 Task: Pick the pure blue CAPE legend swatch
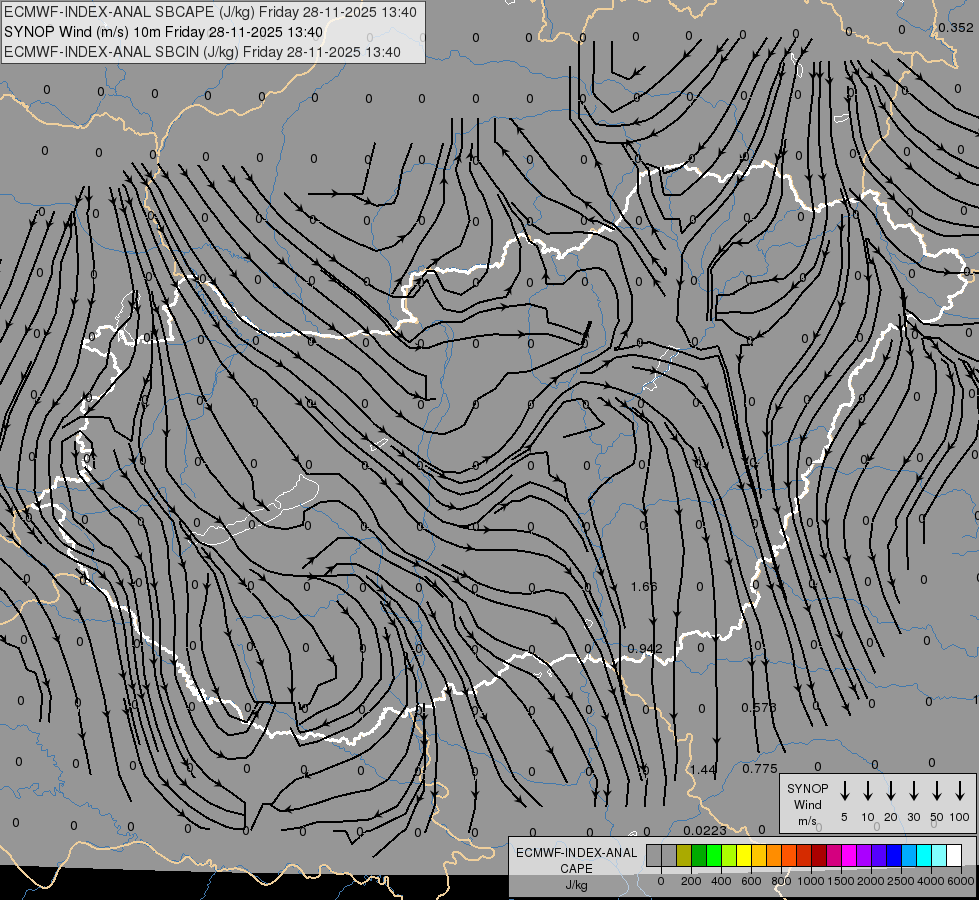(893, 855)
